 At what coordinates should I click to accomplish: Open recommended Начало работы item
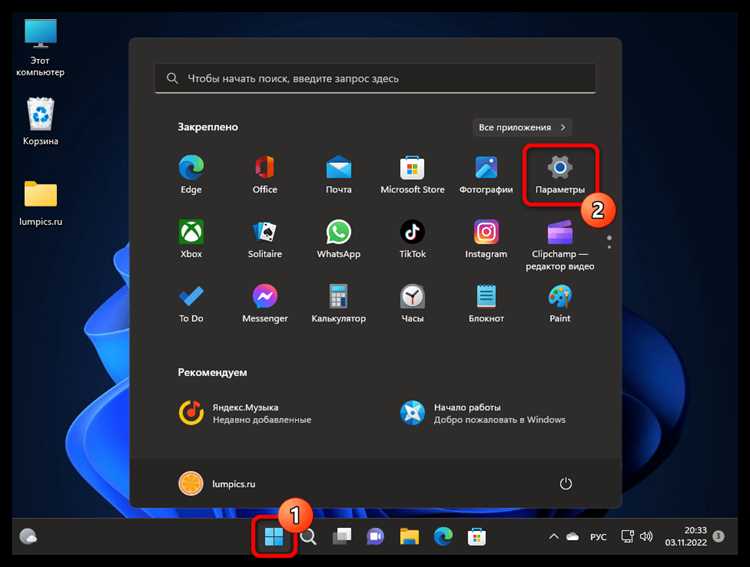point(482,413)
